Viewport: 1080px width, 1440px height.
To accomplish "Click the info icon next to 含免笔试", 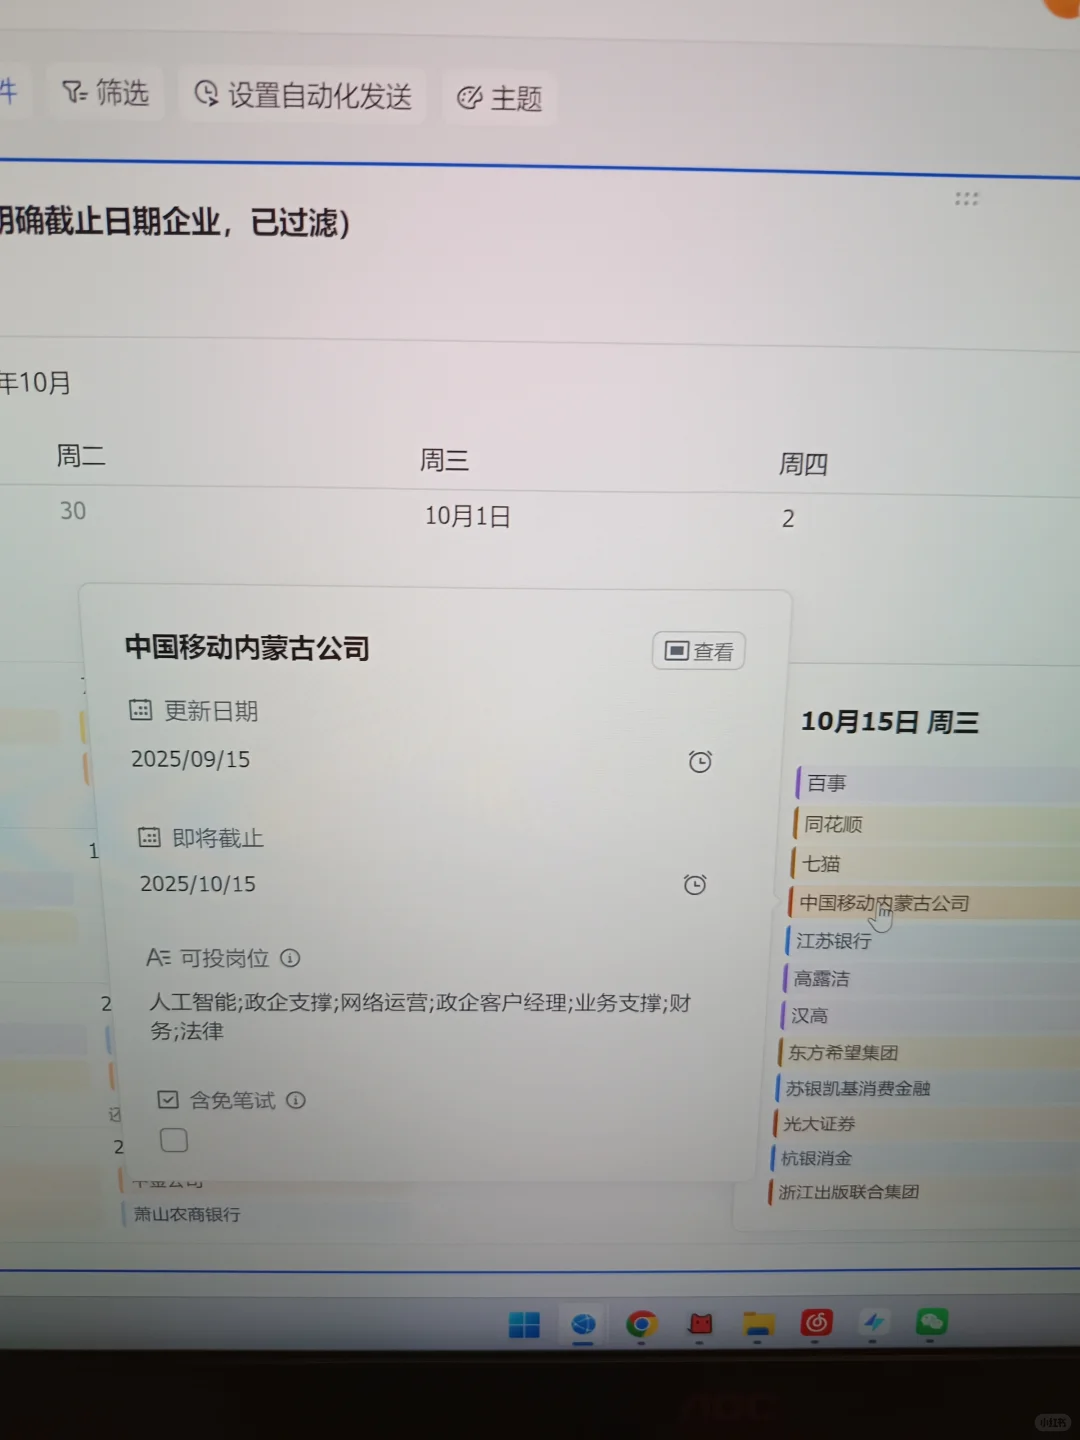I will pos(296,1100).
